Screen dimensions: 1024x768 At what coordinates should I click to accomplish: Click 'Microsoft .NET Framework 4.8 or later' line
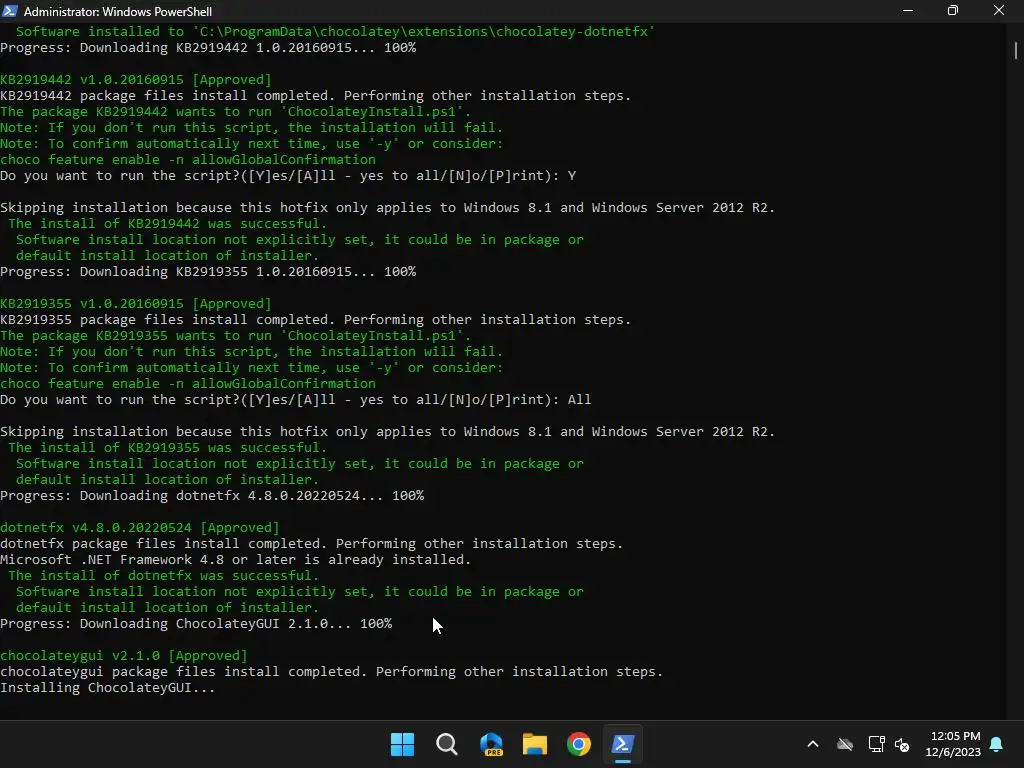click(236, 560)
